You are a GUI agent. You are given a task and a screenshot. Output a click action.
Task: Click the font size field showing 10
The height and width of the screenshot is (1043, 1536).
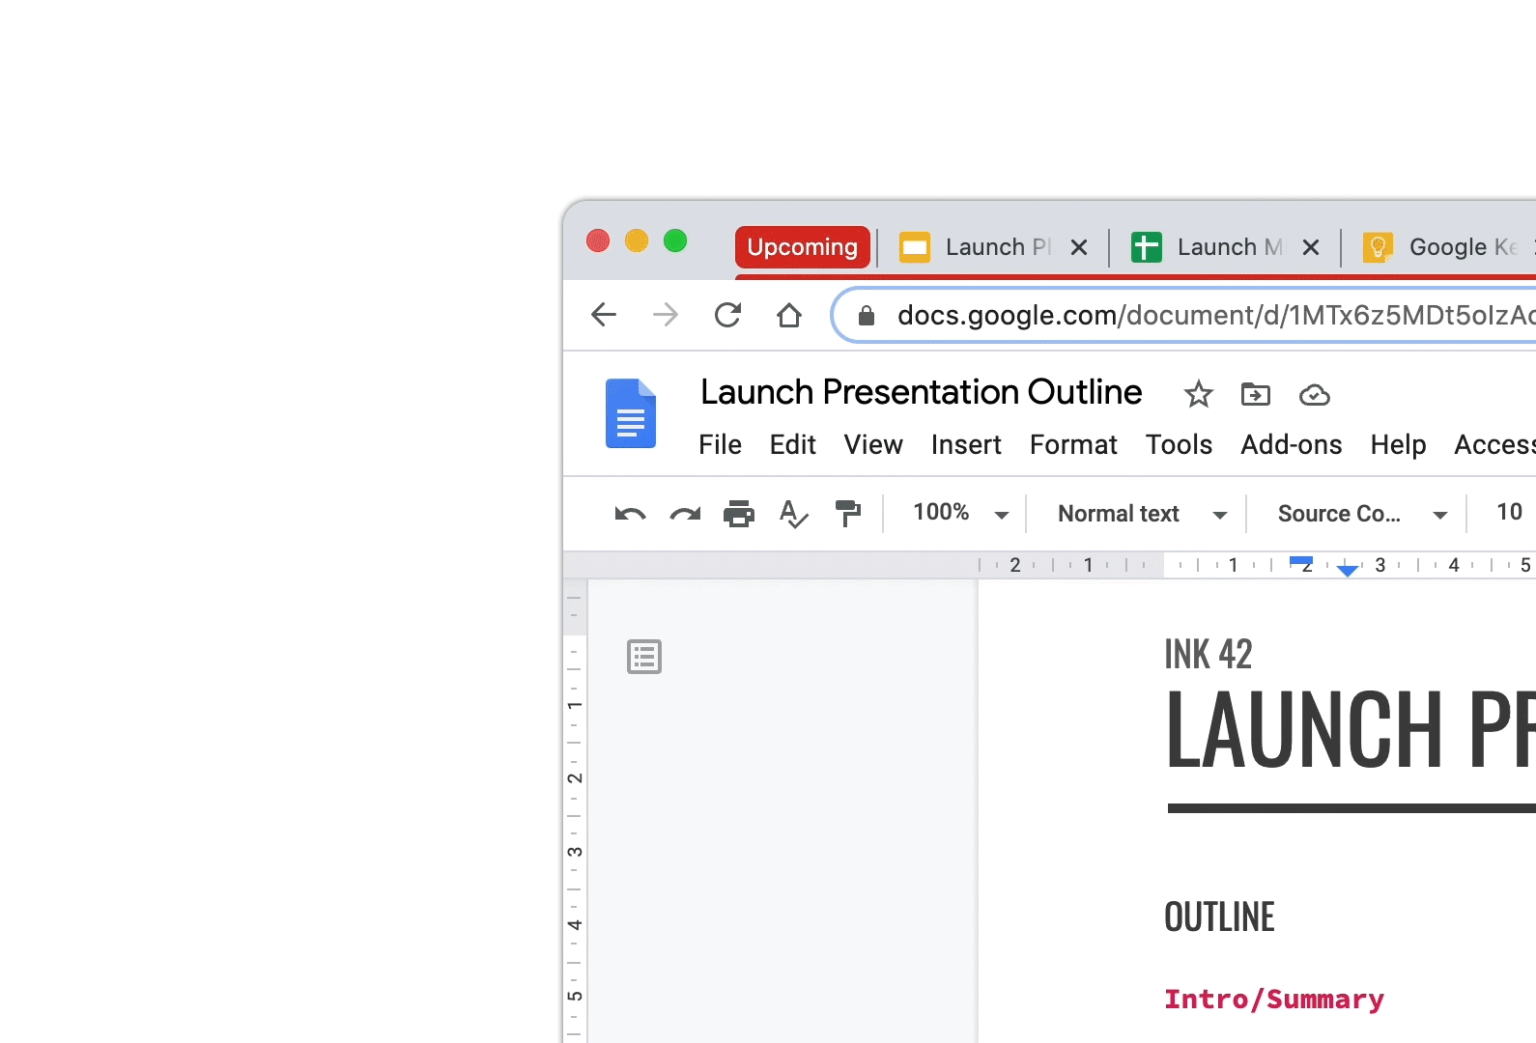point(1509,512)
